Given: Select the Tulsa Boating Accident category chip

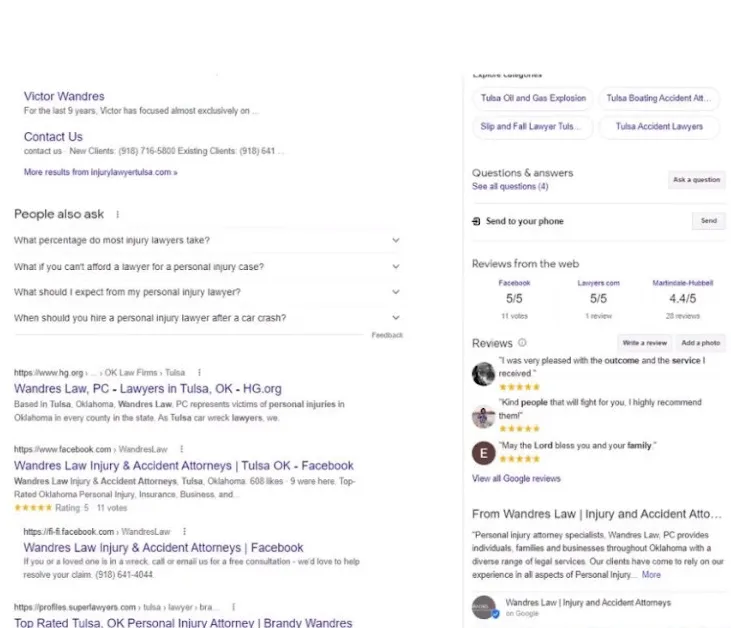Looking at the screenshot, I should pos(659,98).
